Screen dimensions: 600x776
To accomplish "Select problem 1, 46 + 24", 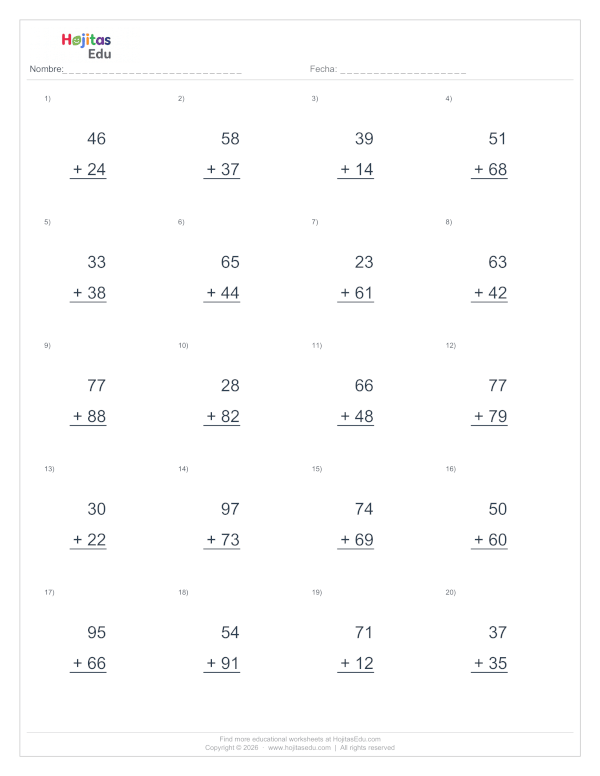I will [88, 154].
